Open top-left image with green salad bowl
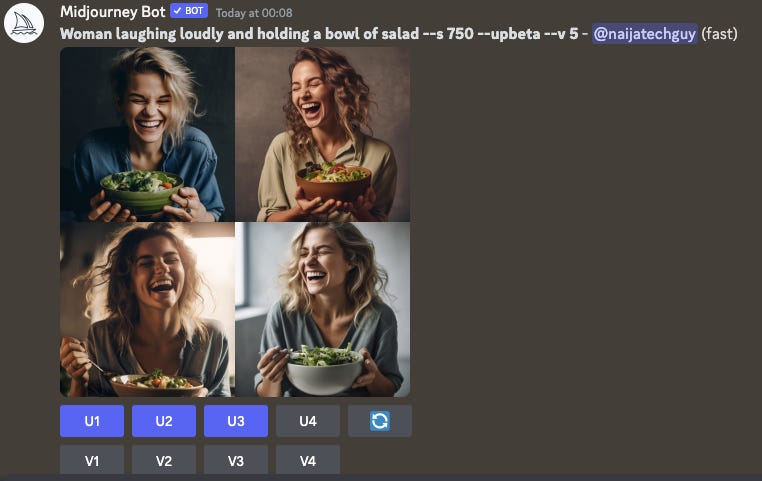 pos(147,134)
